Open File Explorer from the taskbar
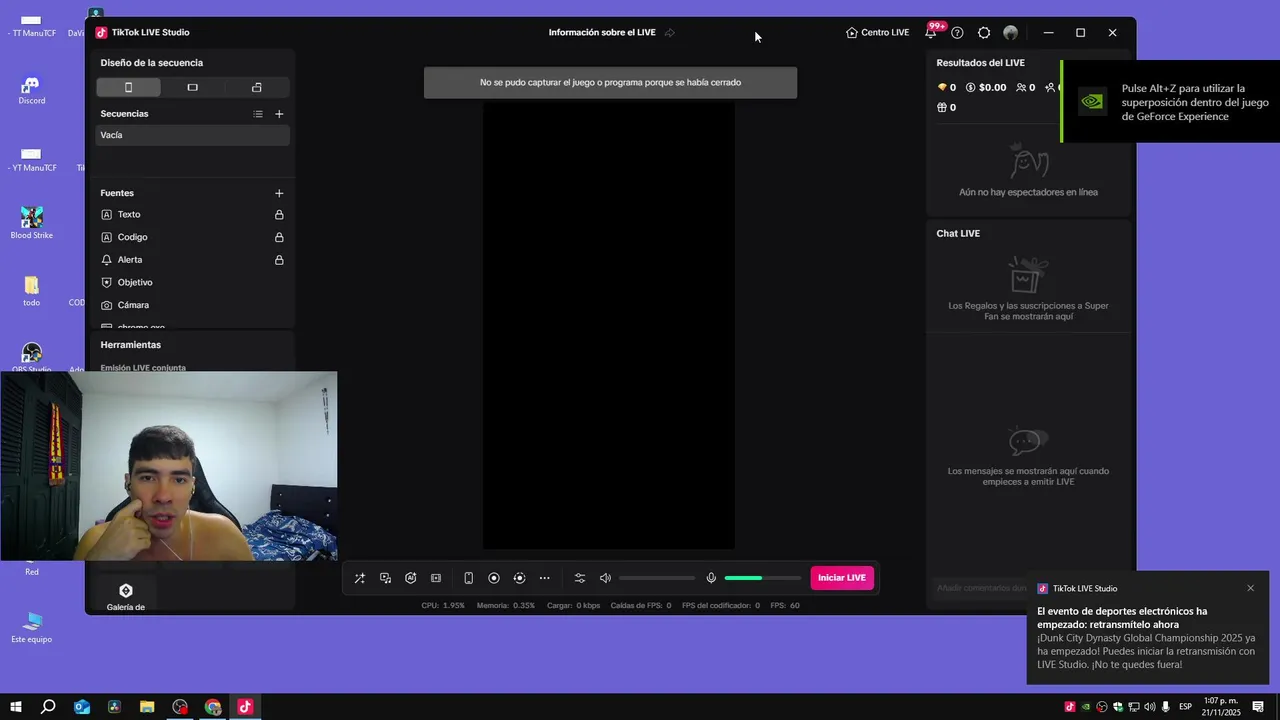Image resolution: width=1280 pixels, height=720 pixels. click(x=147, y=707)
